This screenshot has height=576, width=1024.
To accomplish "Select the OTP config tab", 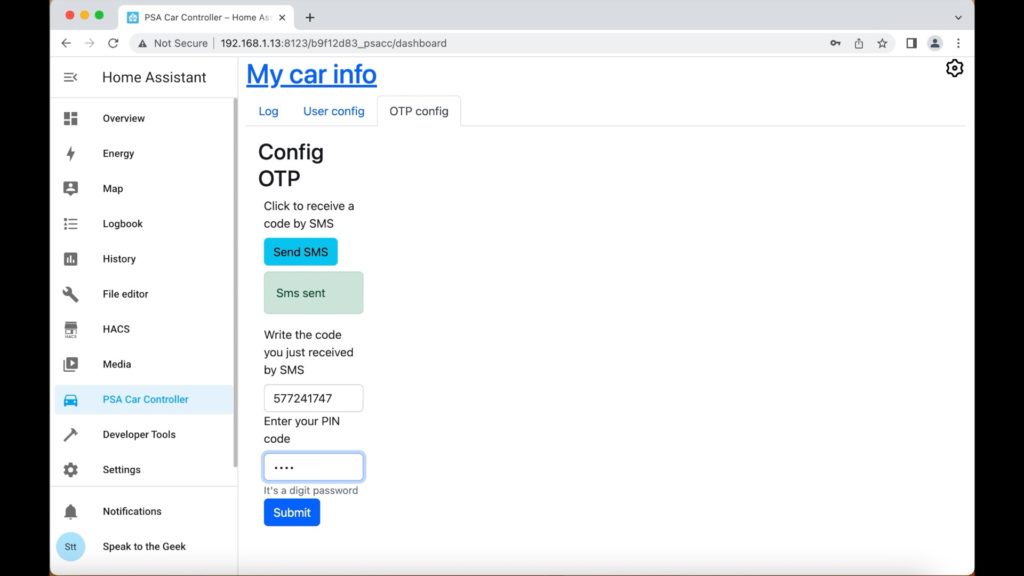I will [419, 111].
